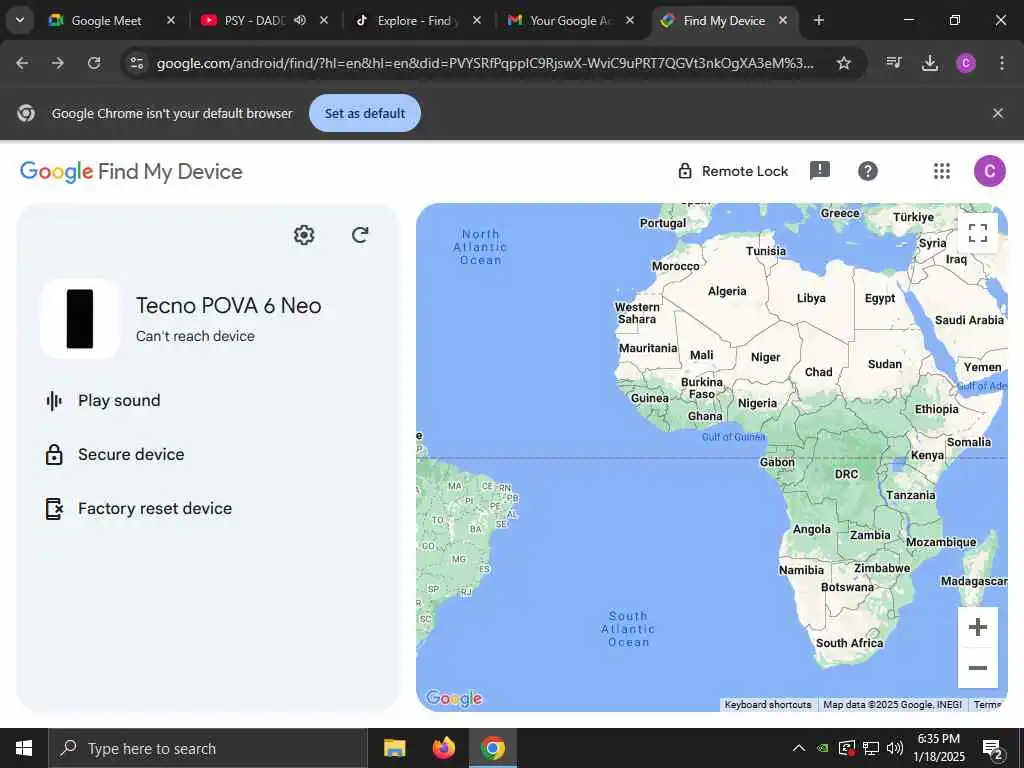The width and height of the screenshot is (1024, 768).
Task: Click the taskbar search box
Action: pos(208,748)
